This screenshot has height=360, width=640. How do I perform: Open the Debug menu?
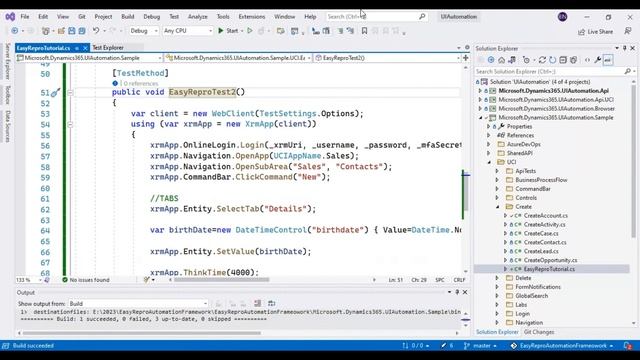point(151,17)
